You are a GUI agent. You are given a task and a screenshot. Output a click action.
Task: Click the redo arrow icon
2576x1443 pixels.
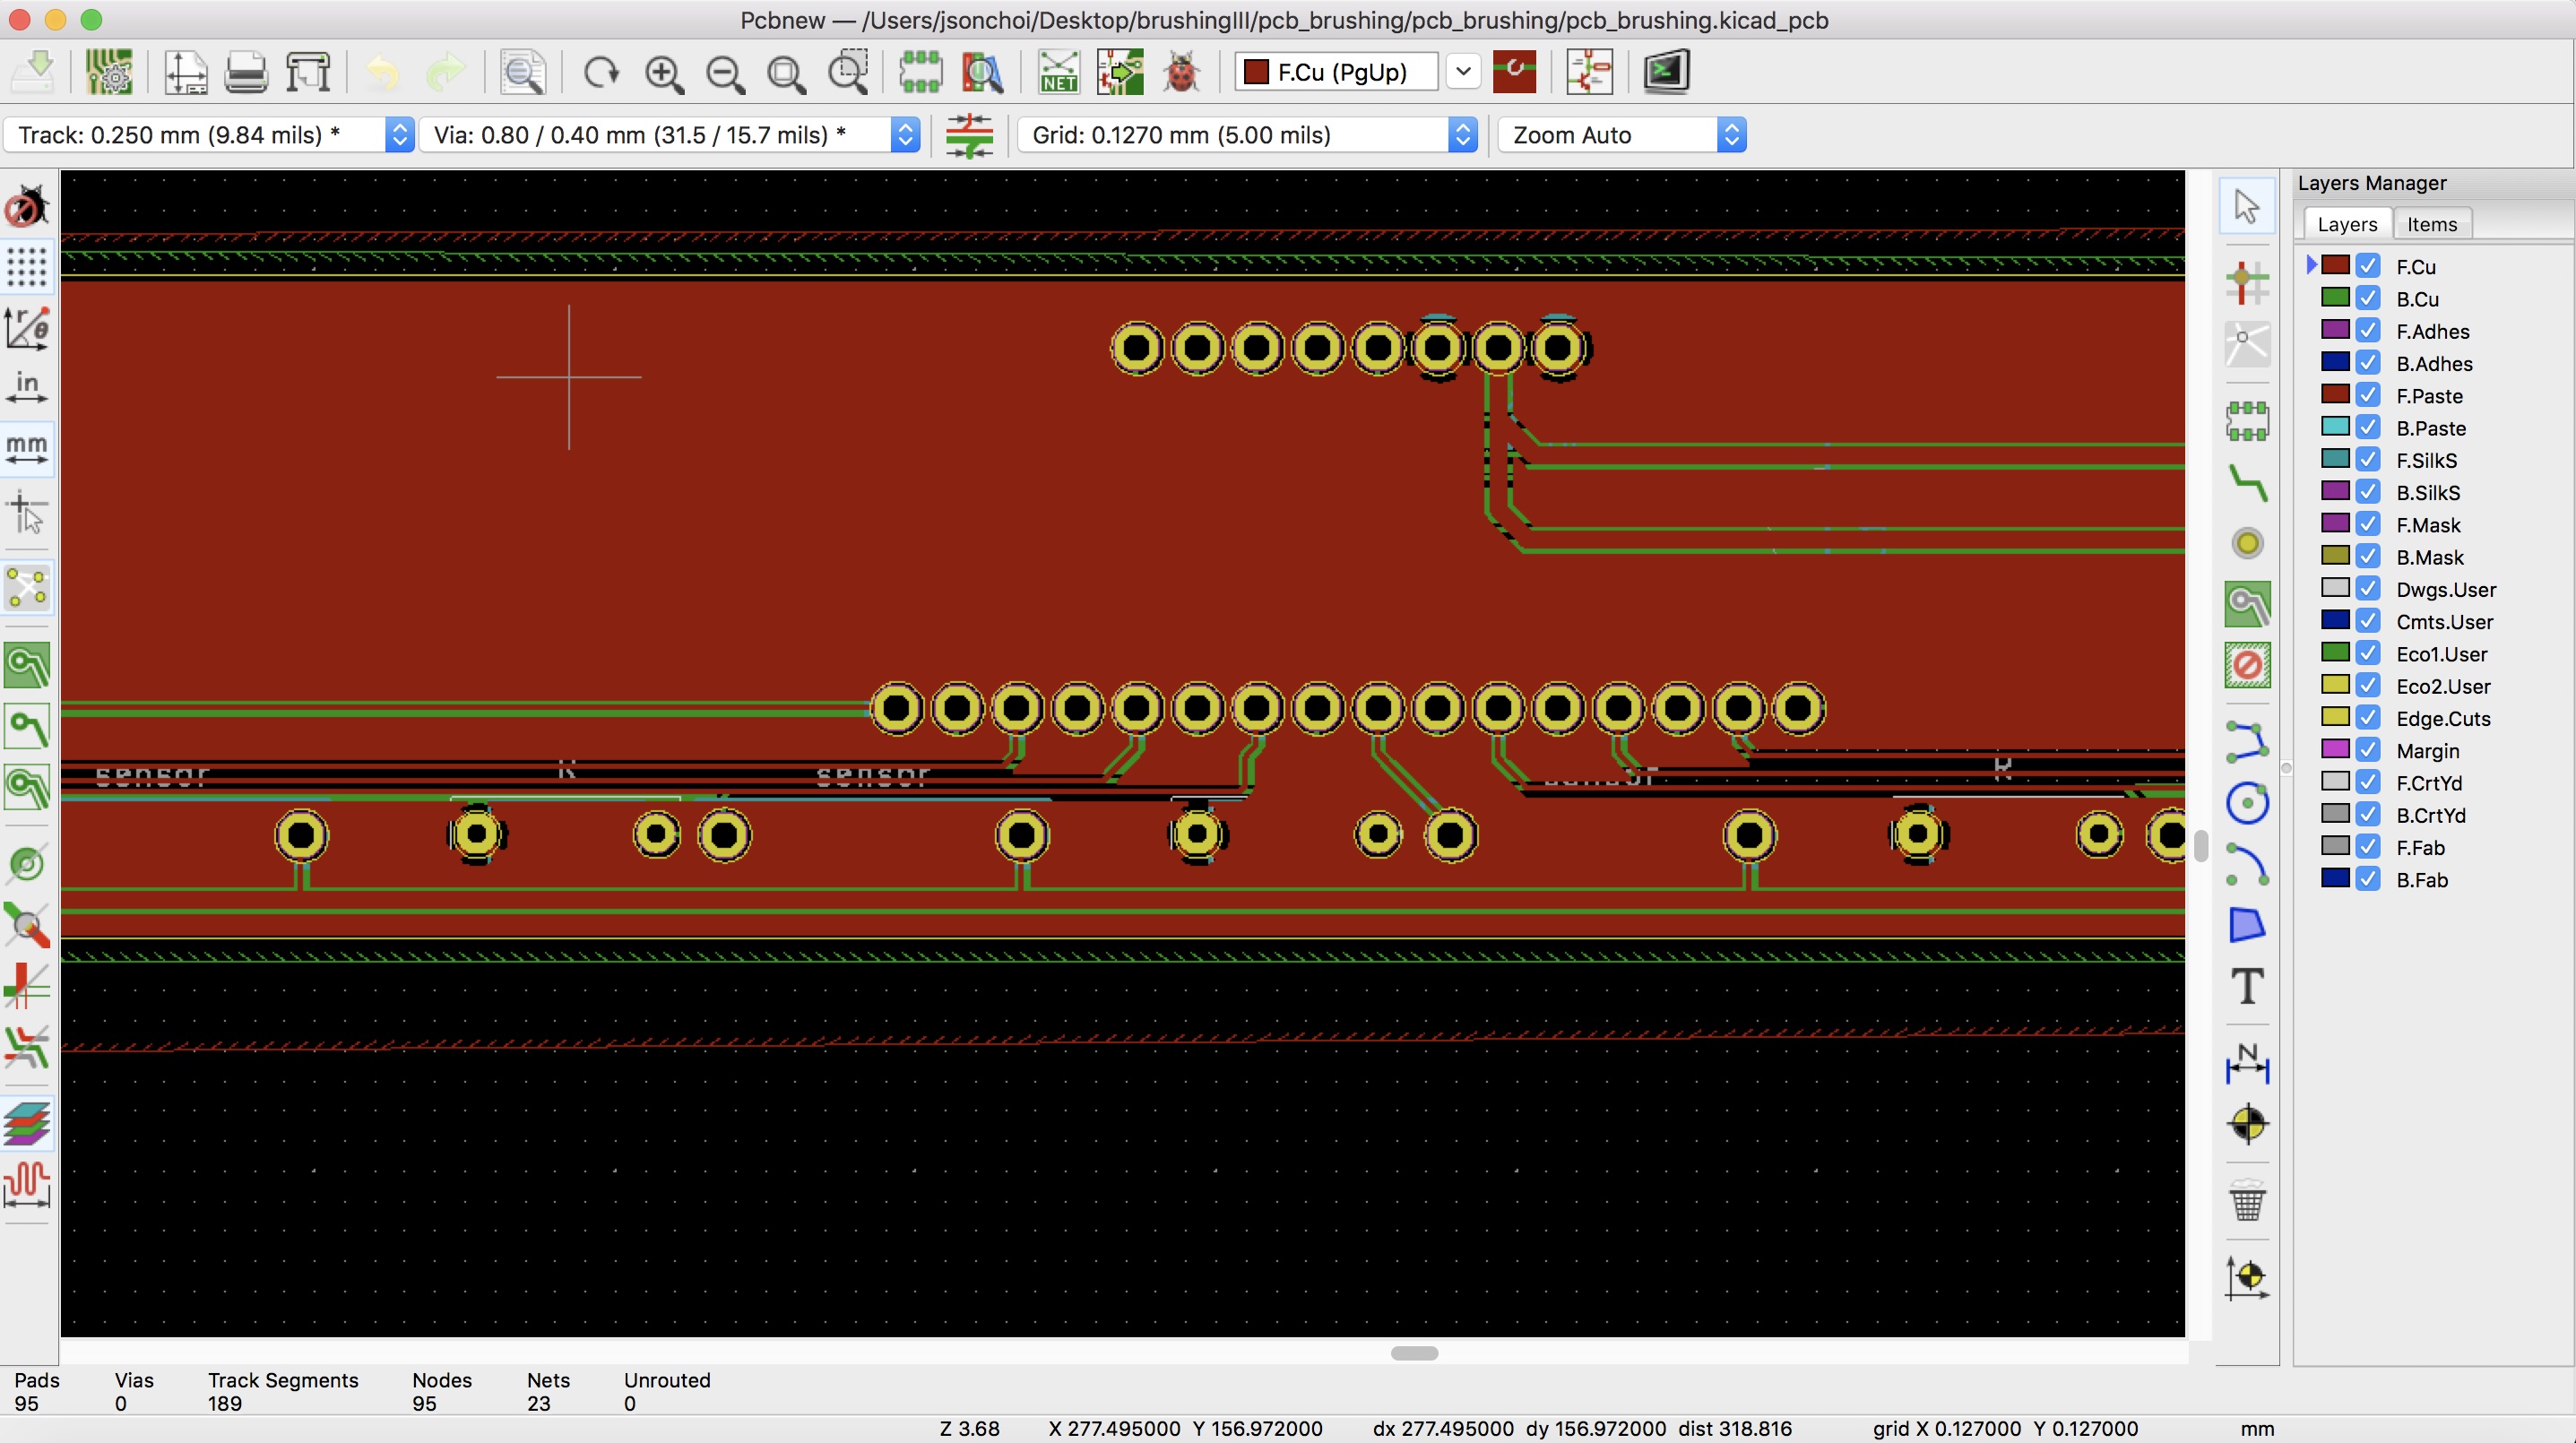point(445,72)
